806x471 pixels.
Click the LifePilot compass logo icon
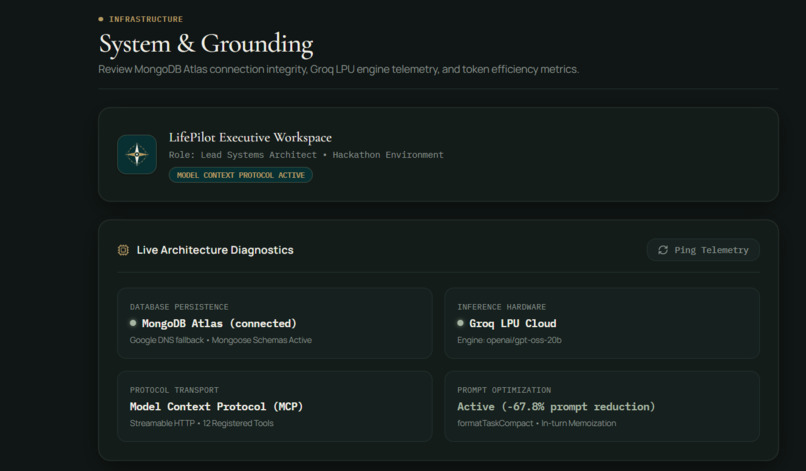tap(137, 154)
